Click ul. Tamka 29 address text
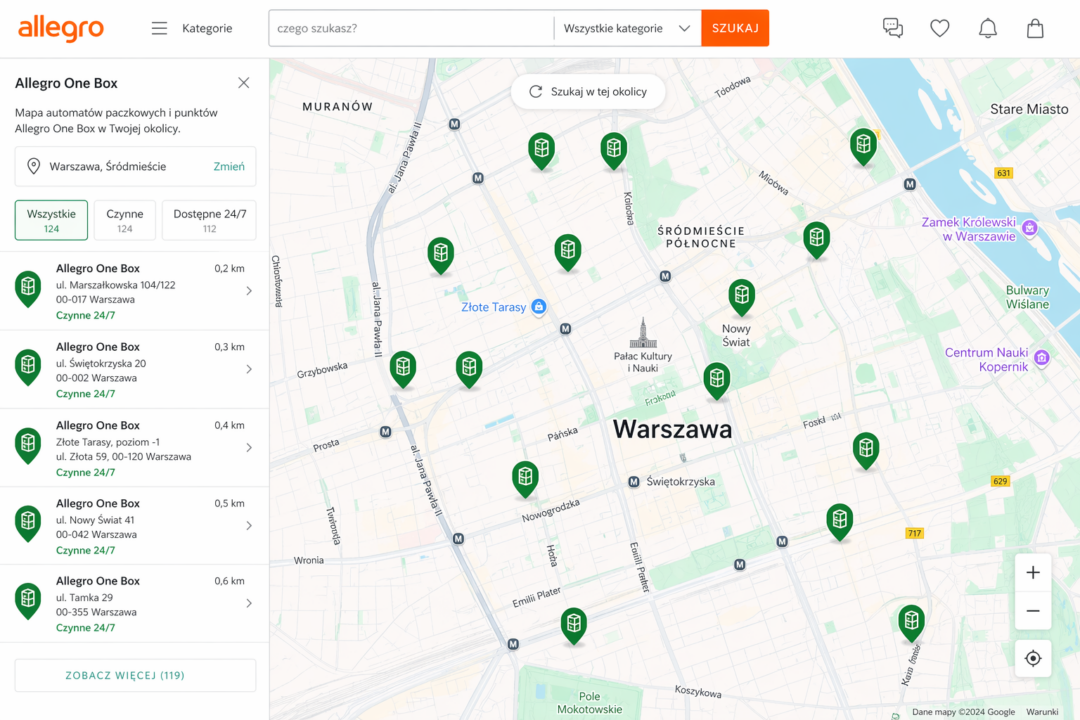Viewport: 1080px width, 720px height. 84,597
